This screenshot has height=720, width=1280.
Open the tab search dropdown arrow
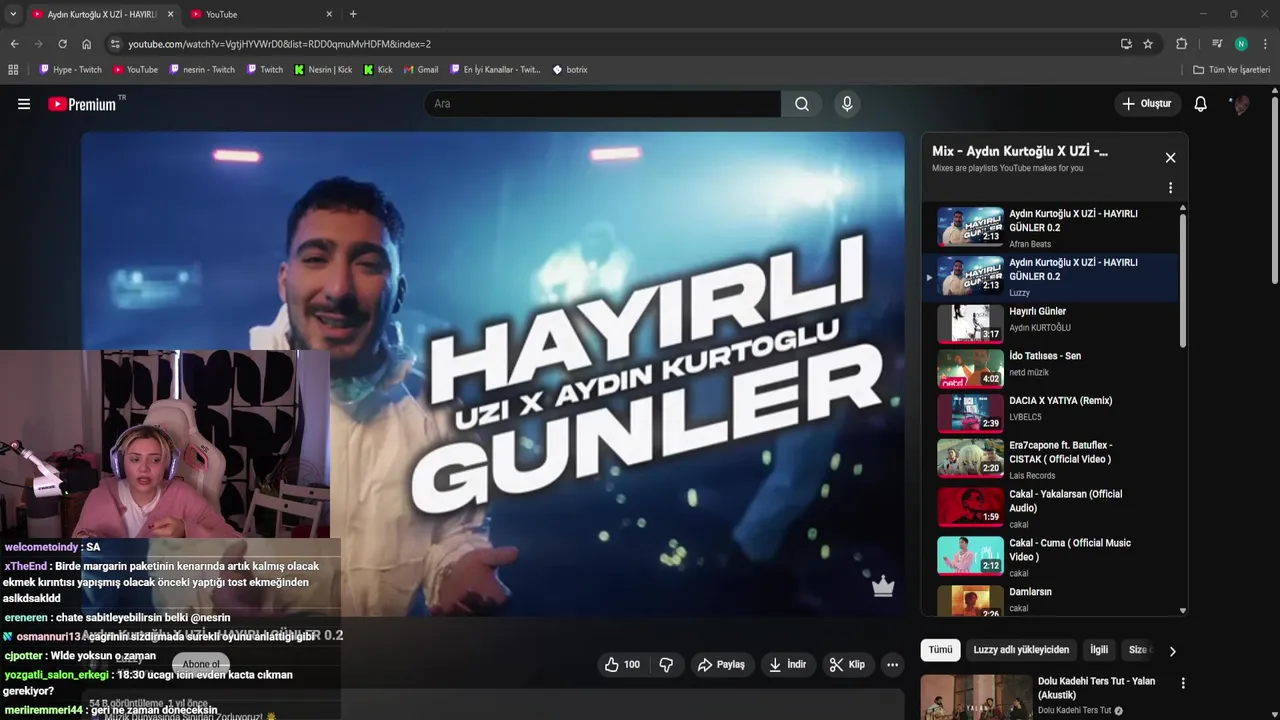pyautogui.click(x=13, y=14)
